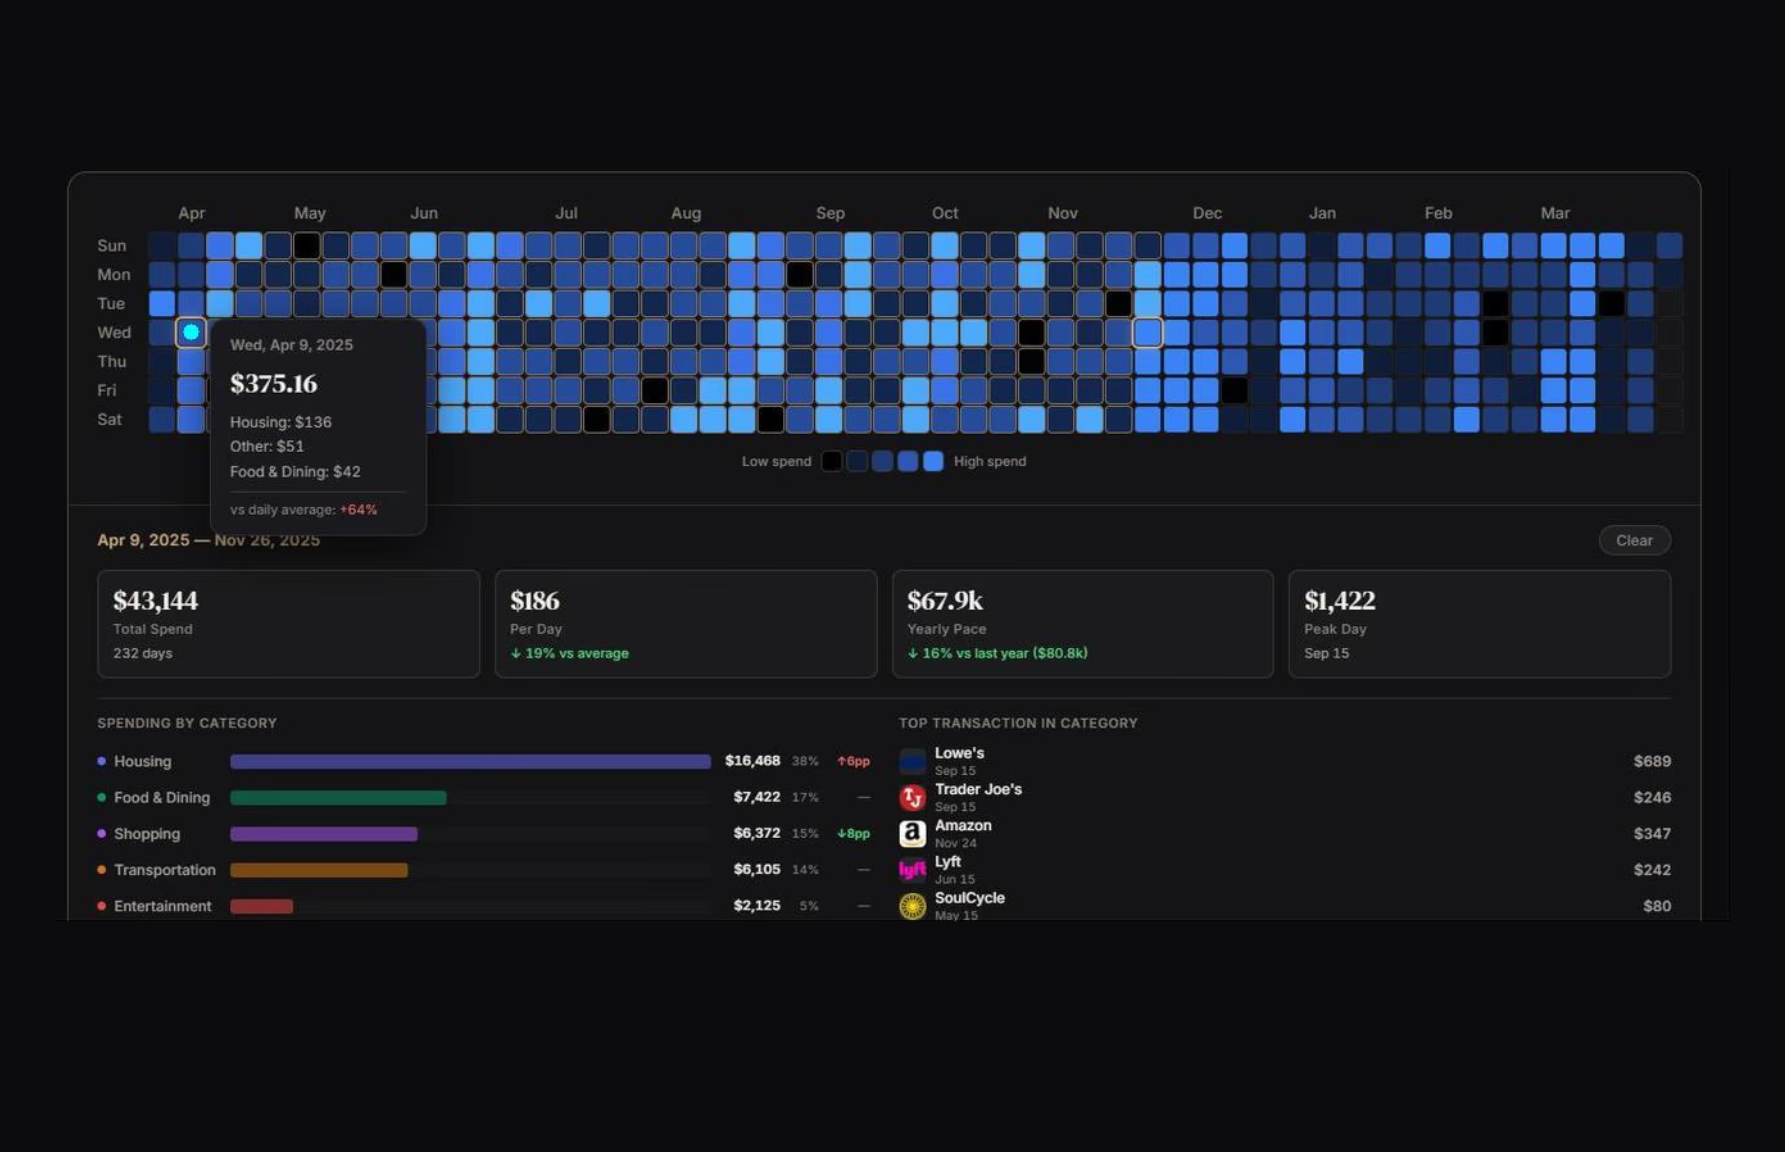1785x1152 pixels.
Task: Click the Food & Dining green dot
Action: click(102, 798)
